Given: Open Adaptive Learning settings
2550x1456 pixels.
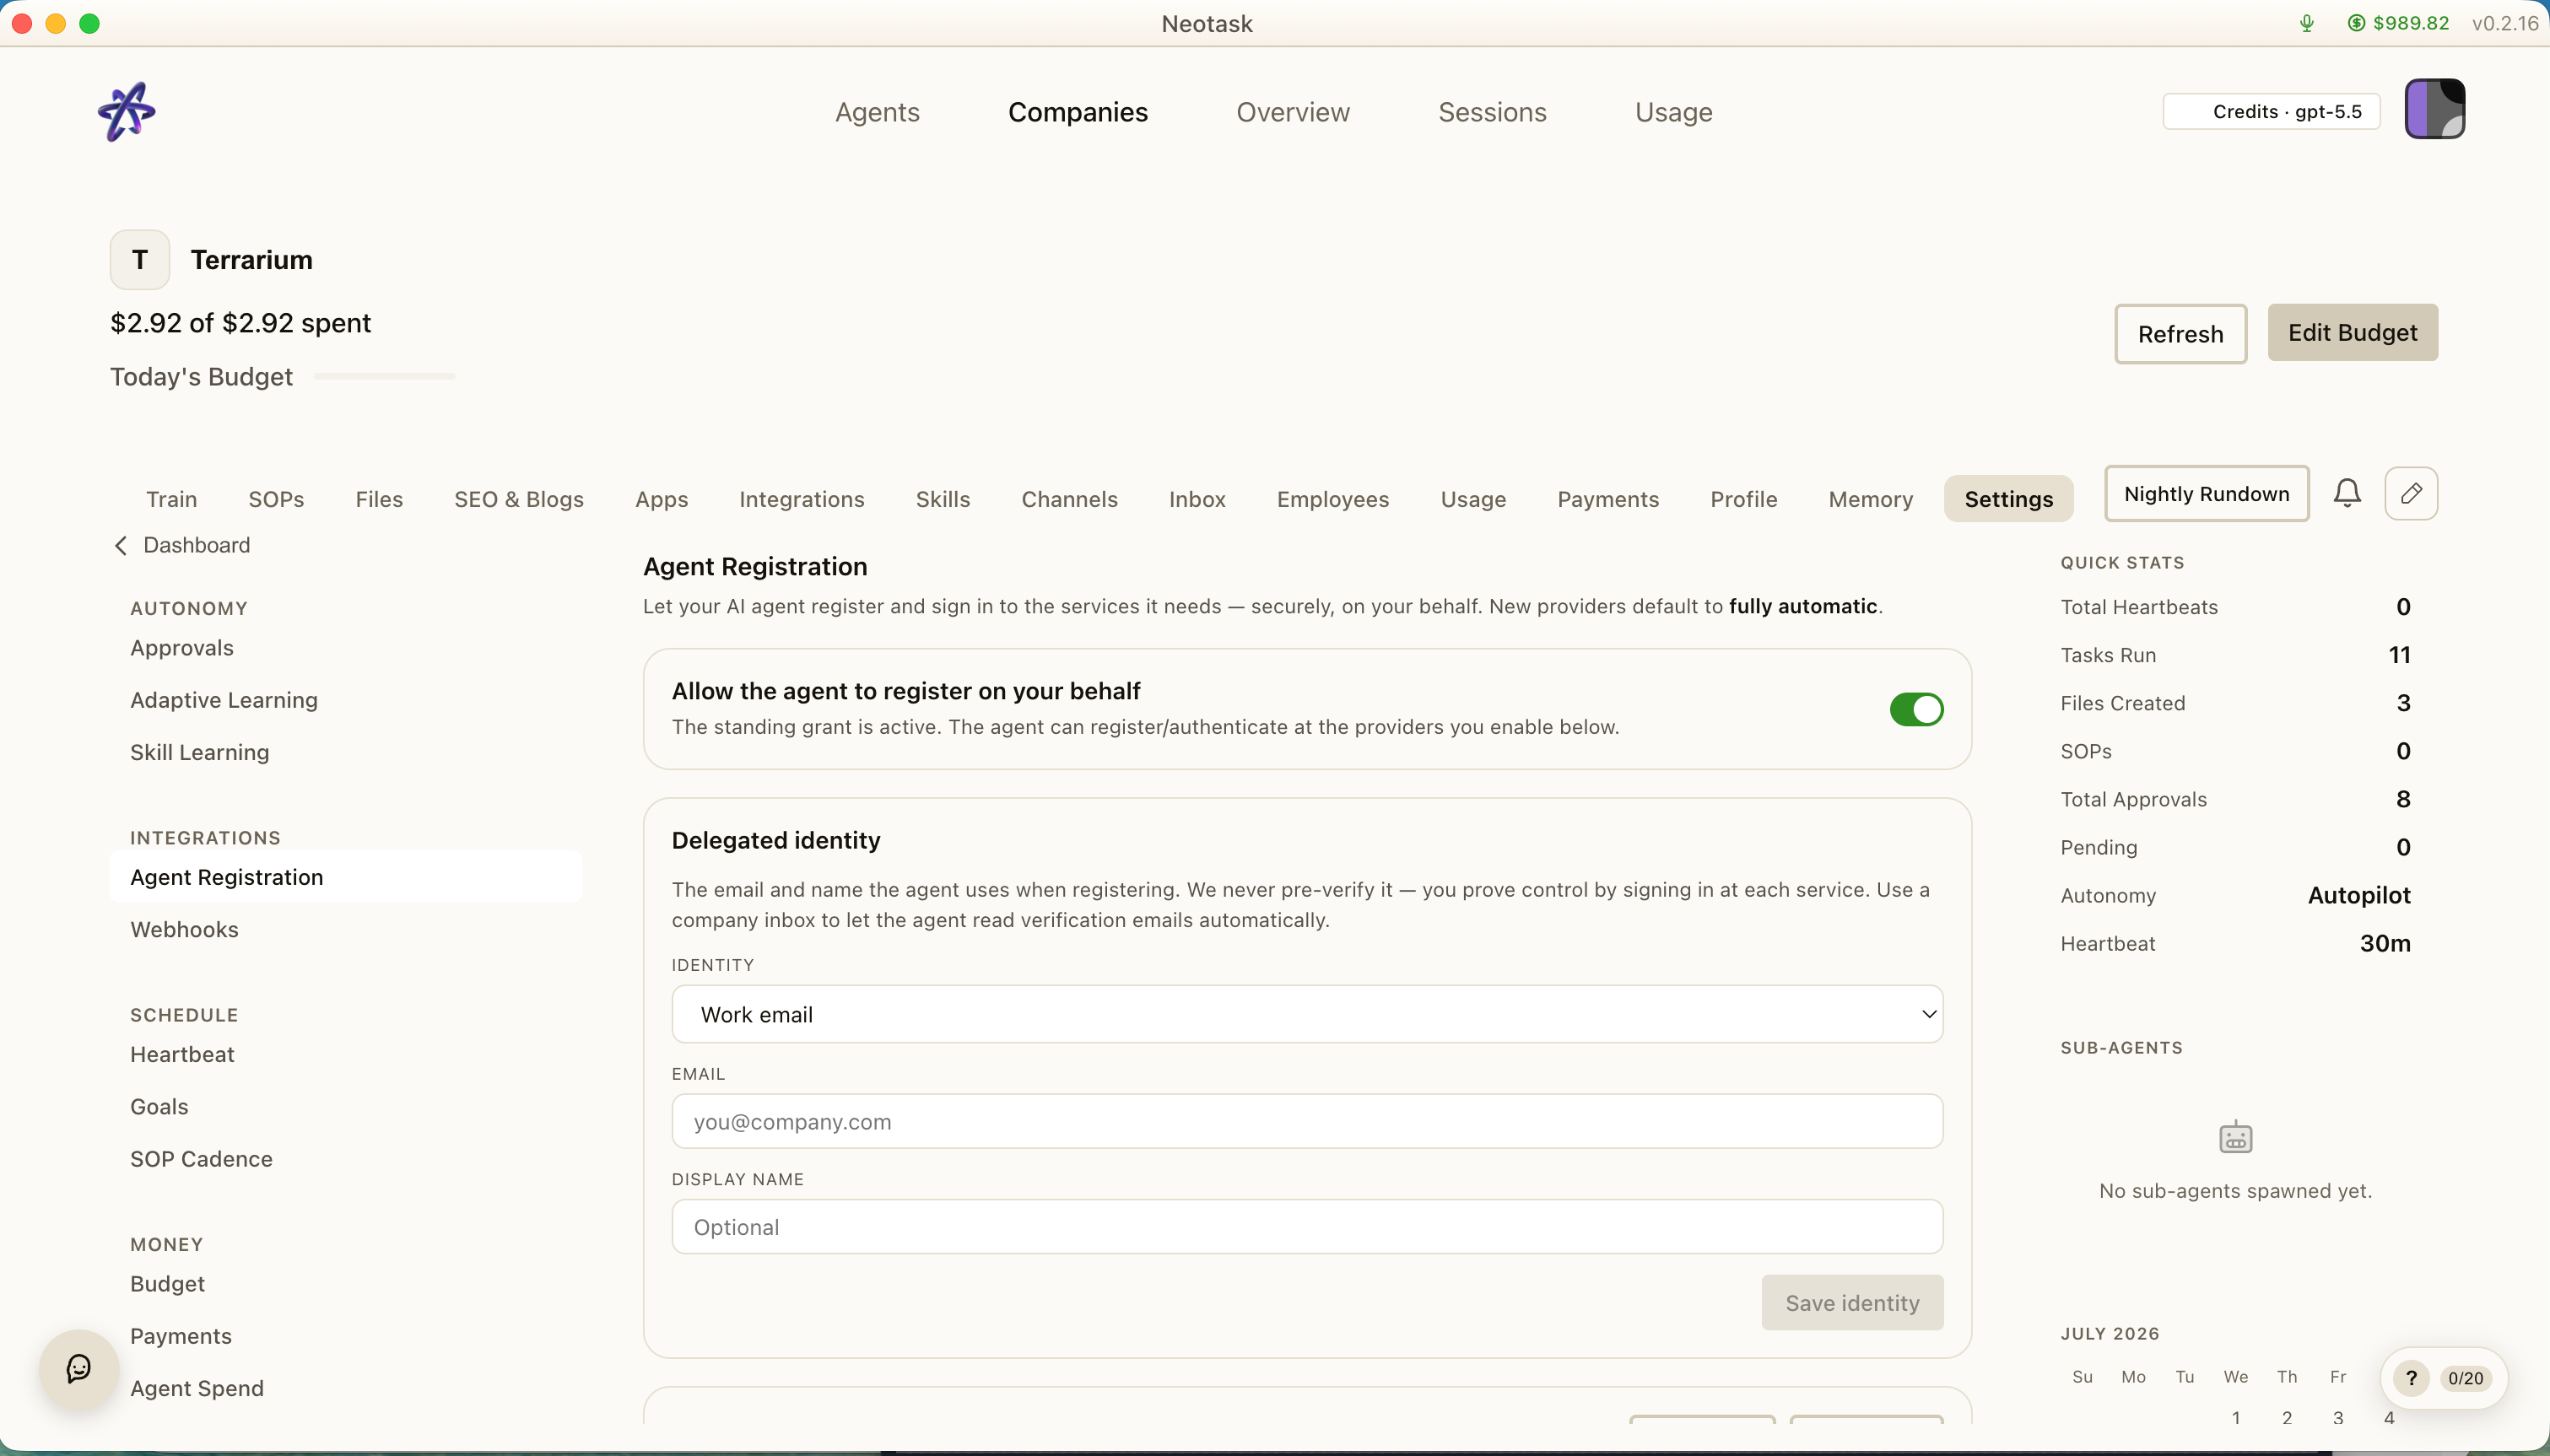Looking at the screenshot, I should [x=224, y=700].
